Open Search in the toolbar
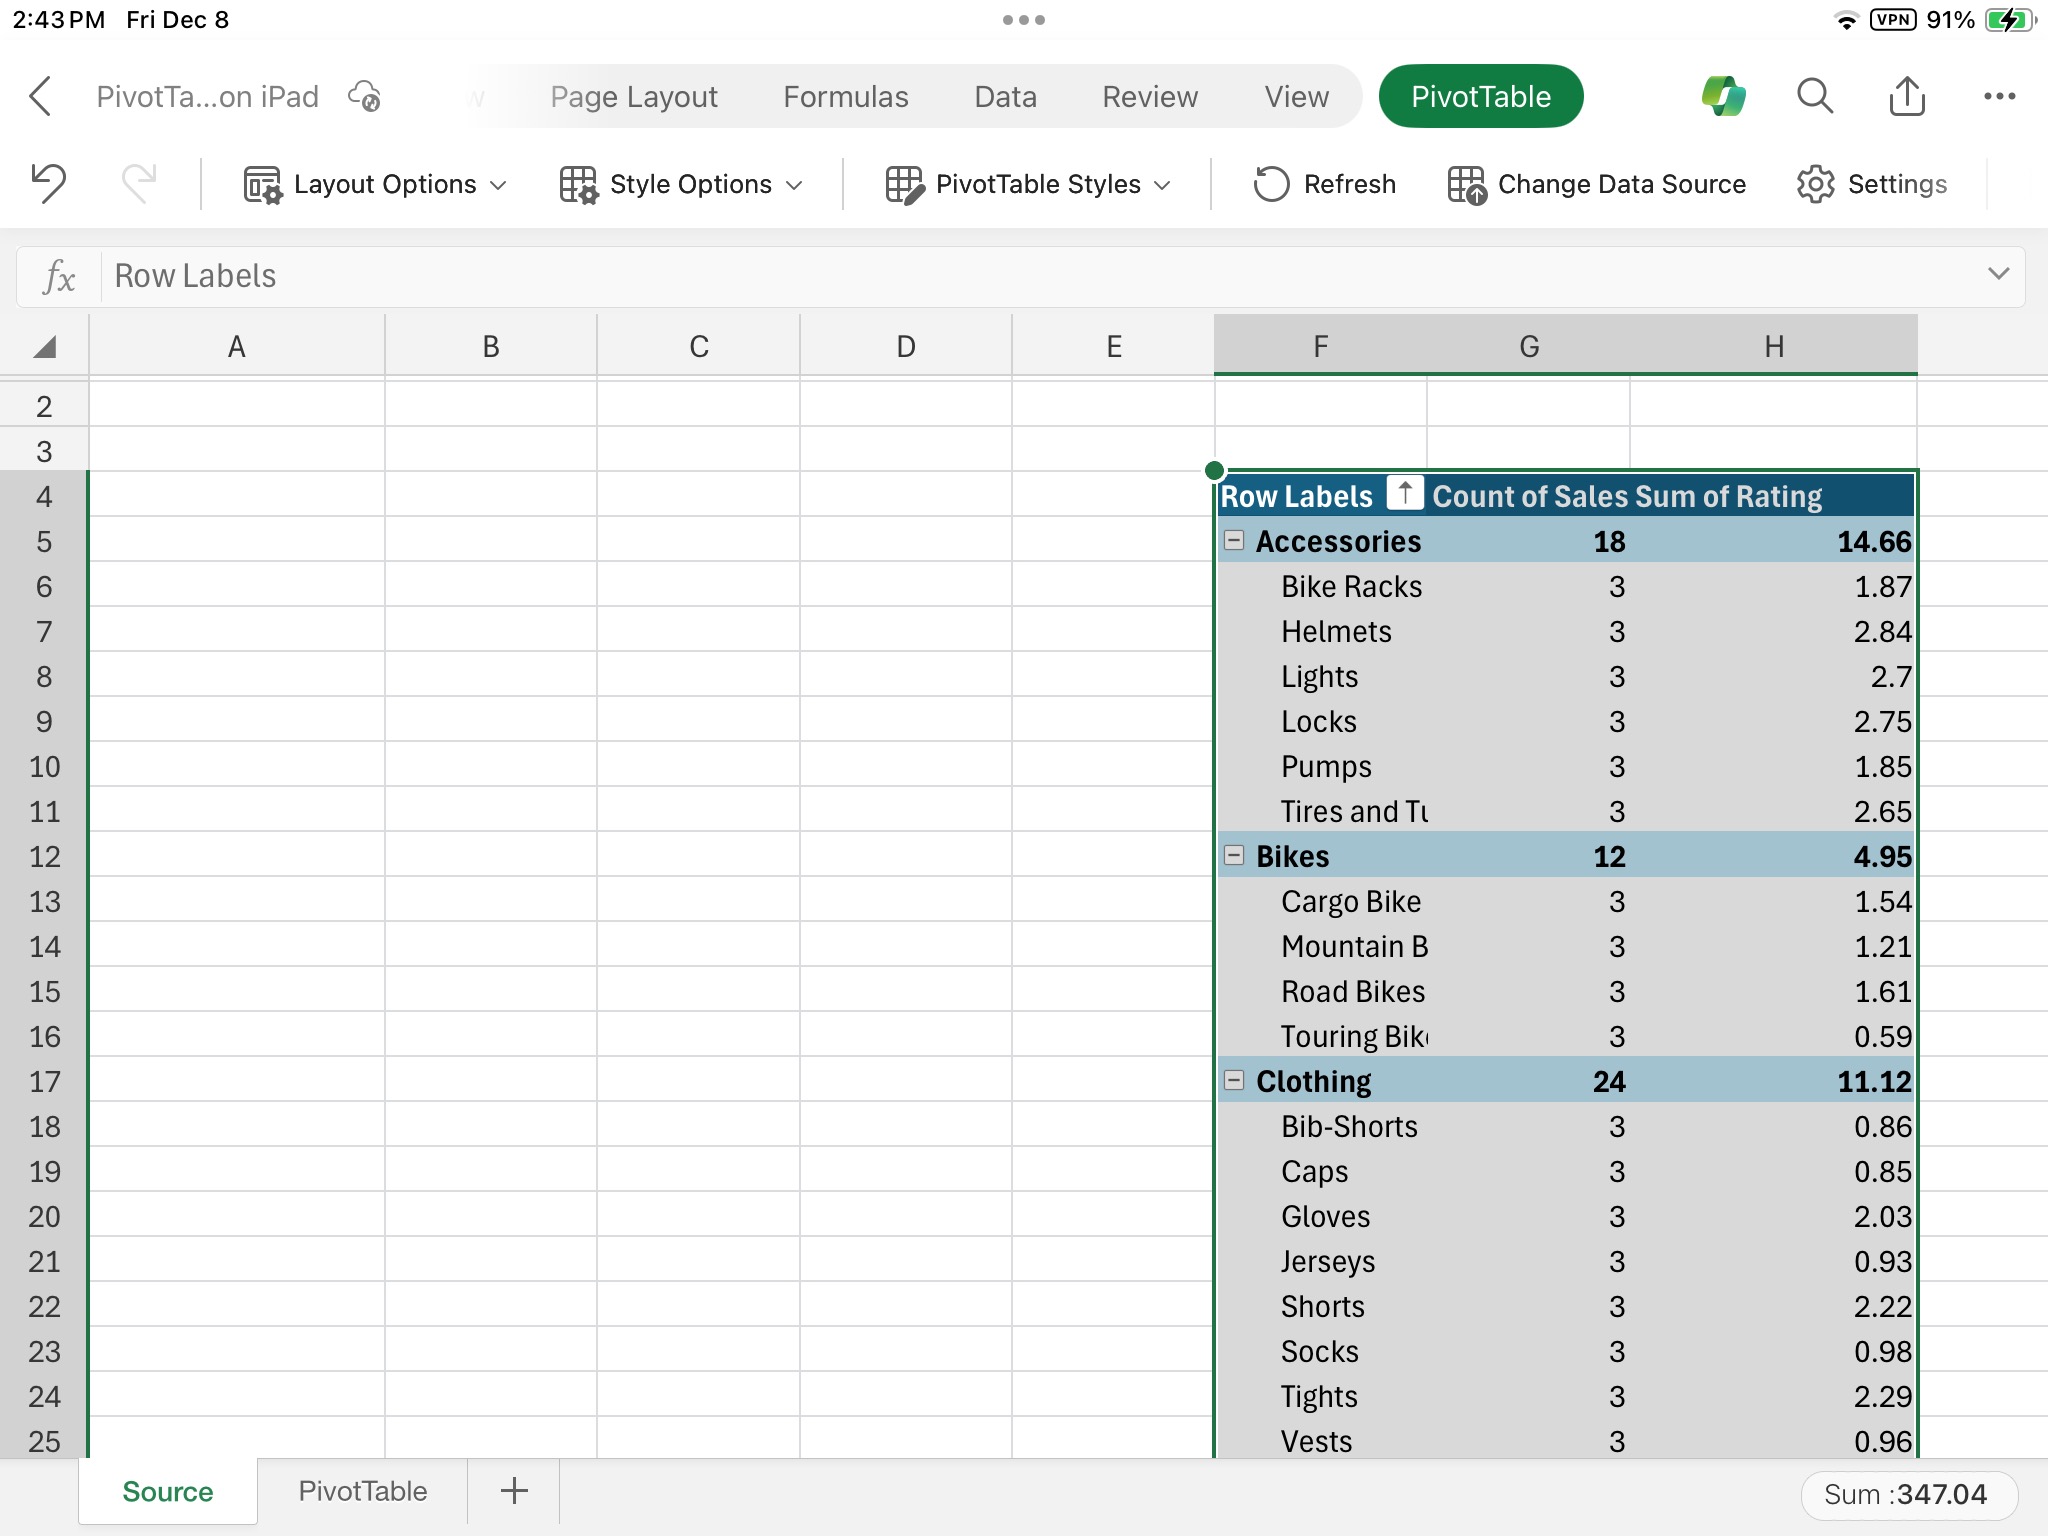 [x=1814, y=96]
